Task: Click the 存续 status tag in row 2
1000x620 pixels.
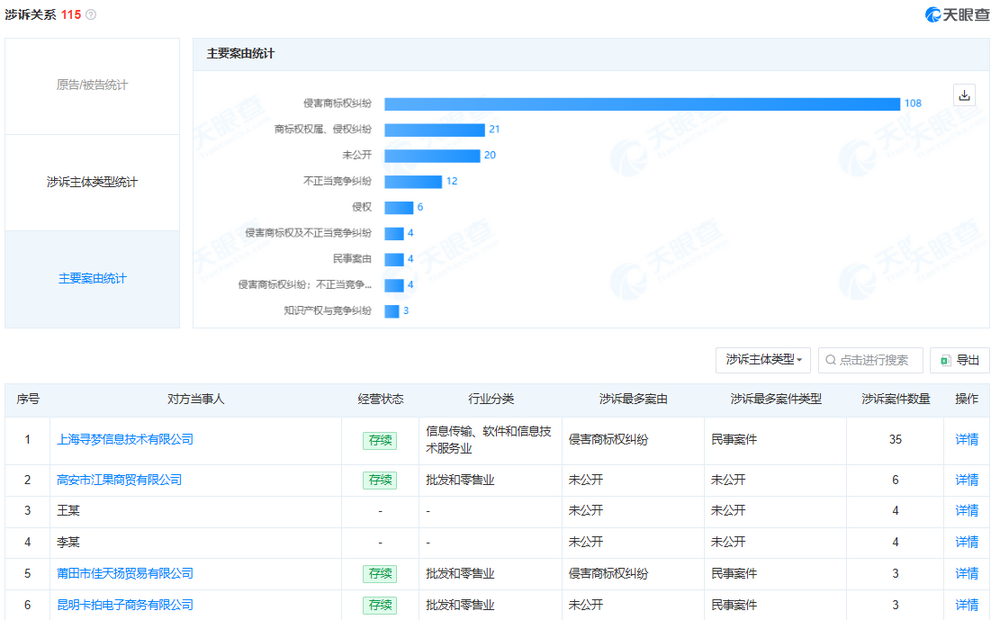Action: click(380, 480)
